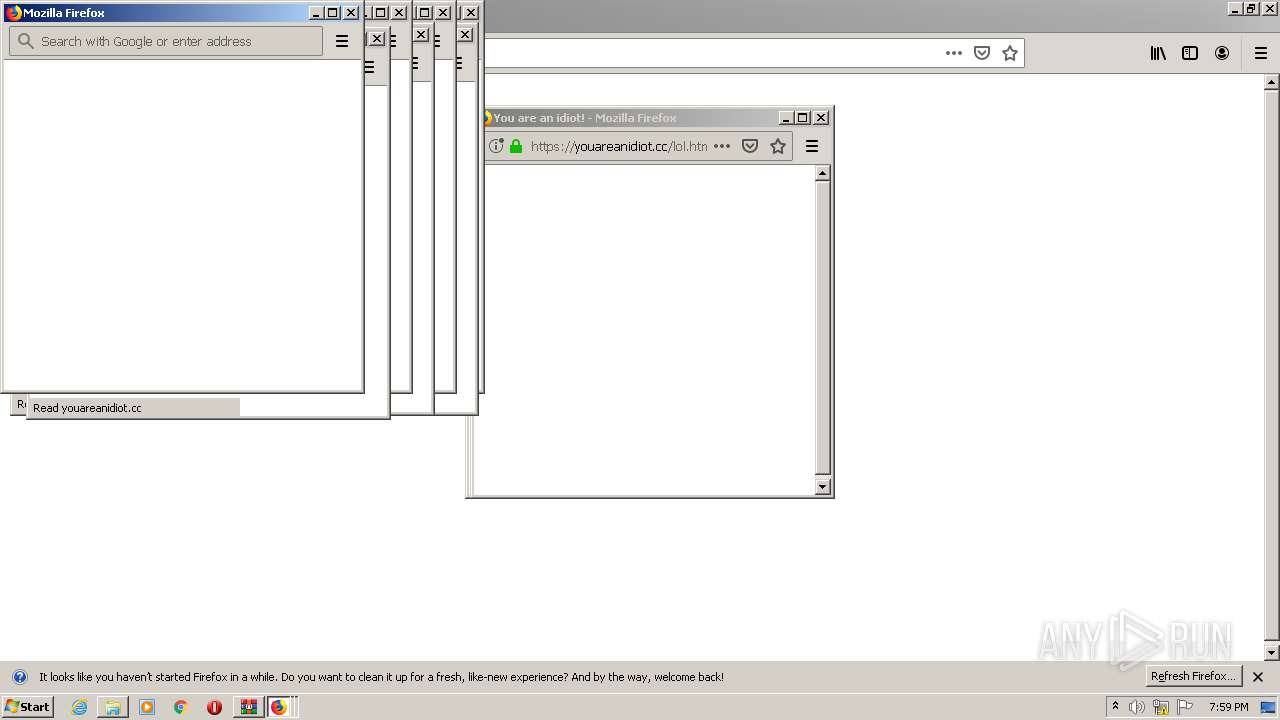The height and width of the screenshot is (720, 1280).
Task: Close the 'You are an idiot!' window
Action: coord(821,118)
